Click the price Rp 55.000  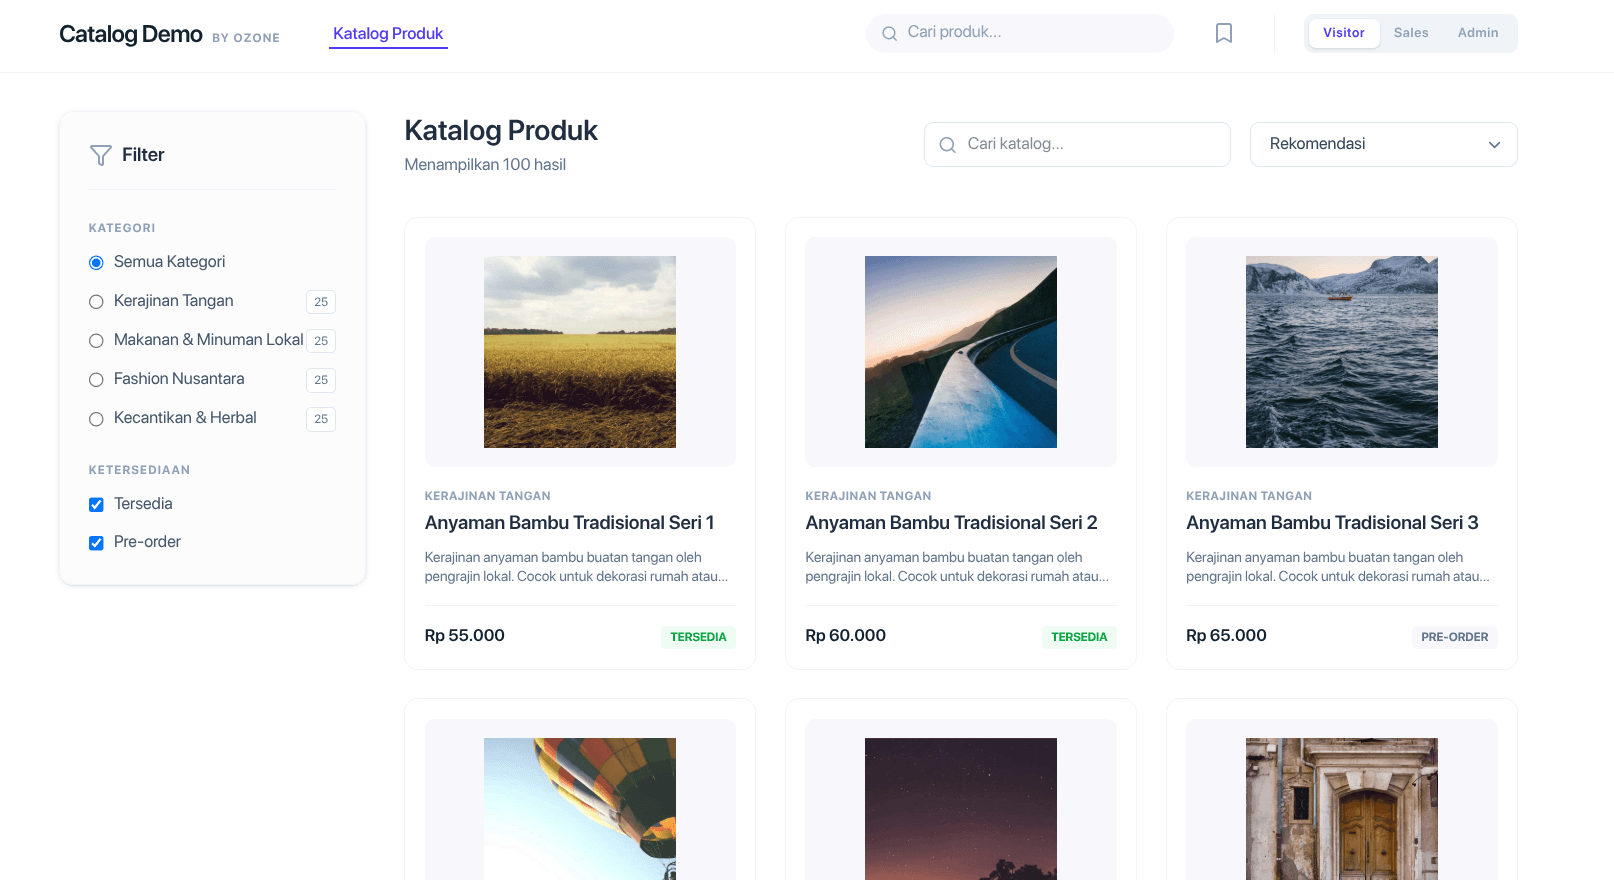pyautogui.click(x=464, y=636)
